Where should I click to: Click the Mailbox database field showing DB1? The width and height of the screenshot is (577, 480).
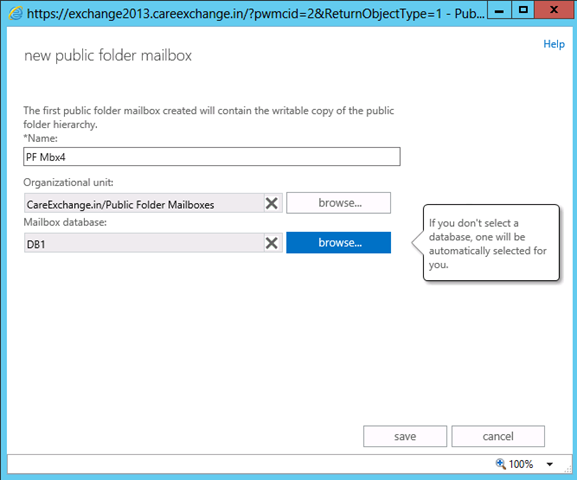click(144, 243)
